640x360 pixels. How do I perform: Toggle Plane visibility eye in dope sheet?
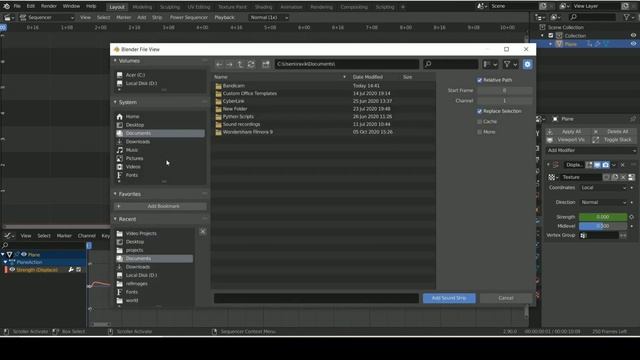(x=24, y=254)
